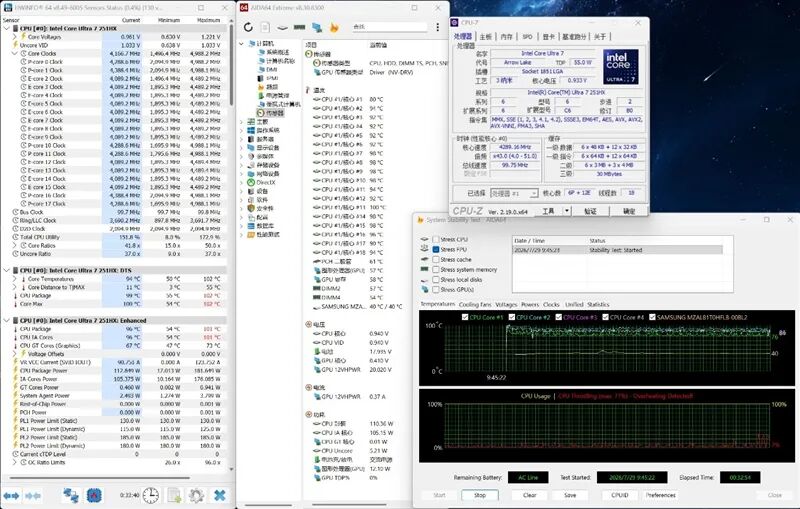Open the Voltages tab in stability test
This screenshot has height=509, width=800.
506,304
